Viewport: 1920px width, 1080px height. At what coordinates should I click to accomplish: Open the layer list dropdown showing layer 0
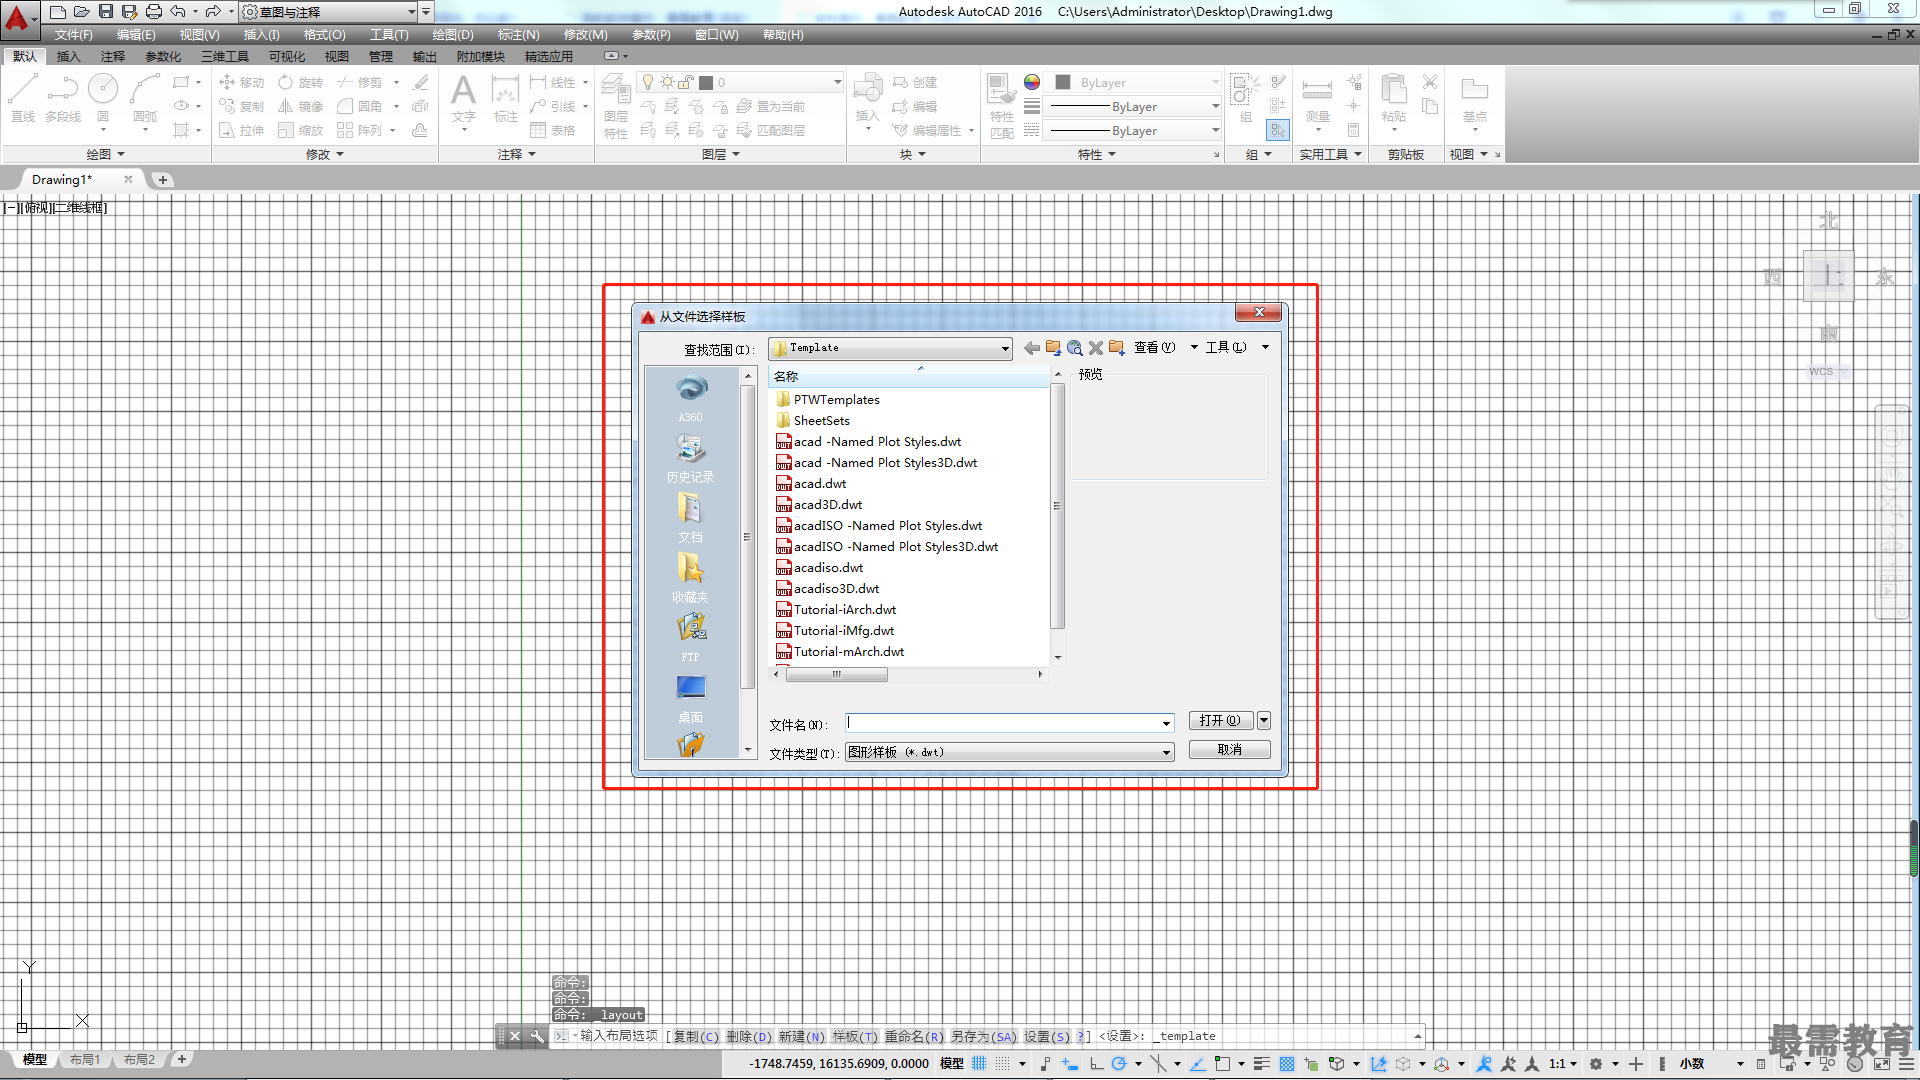click(741, 82)
